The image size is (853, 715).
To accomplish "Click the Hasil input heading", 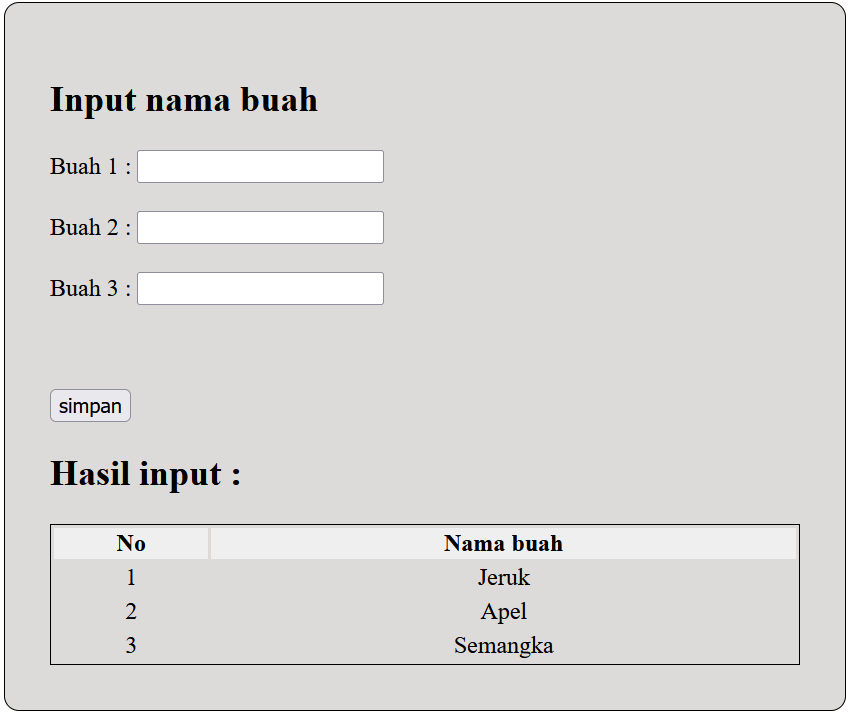I will tap(144, 473).
